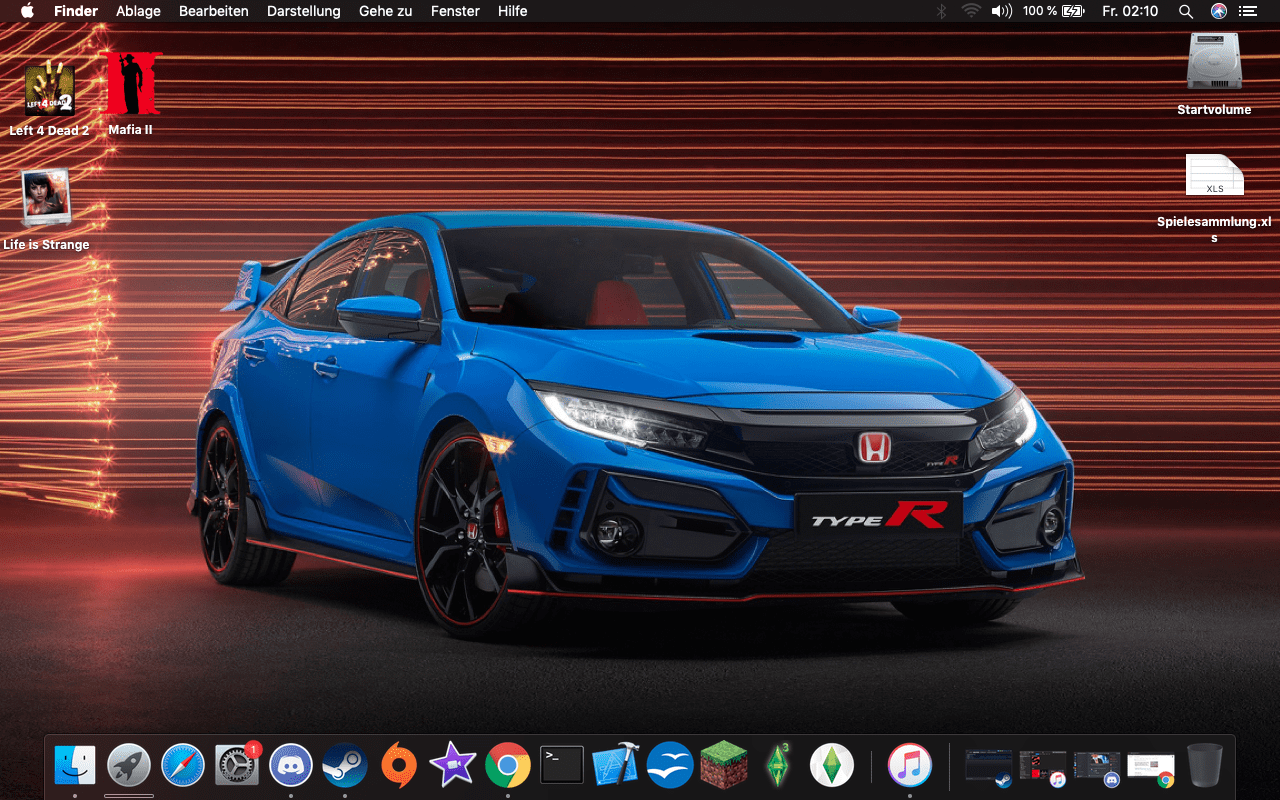
Task: Launch Steam app icon in dock
Action: [345, 766]
